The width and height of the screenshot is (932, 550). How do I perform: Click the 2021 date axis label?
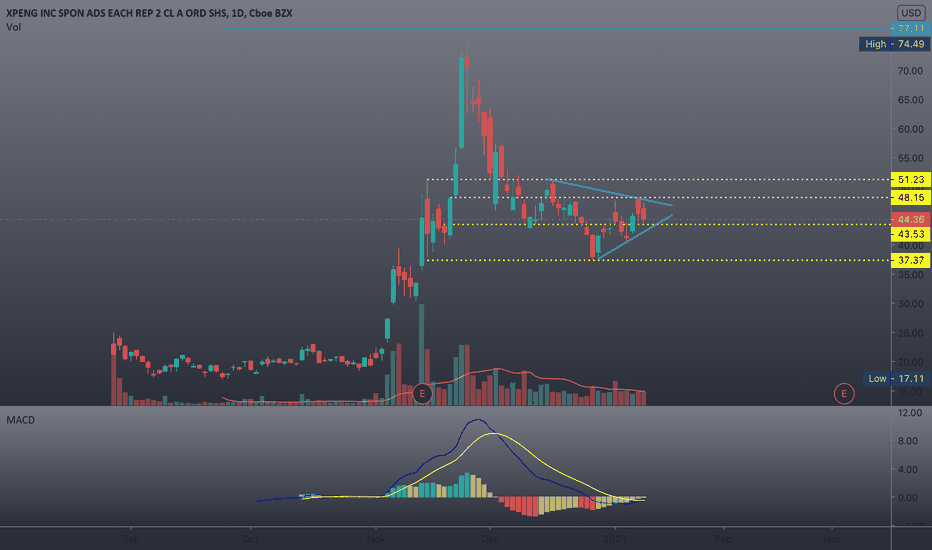tap(615, 539)
